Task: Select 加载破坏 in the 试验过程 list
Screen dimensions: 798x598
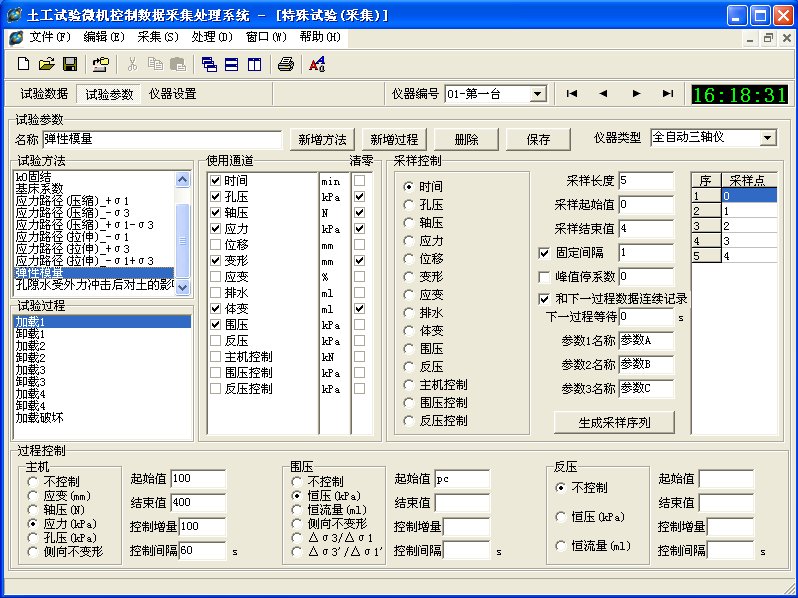Action: pyautogui.click(x=42, y=417)
